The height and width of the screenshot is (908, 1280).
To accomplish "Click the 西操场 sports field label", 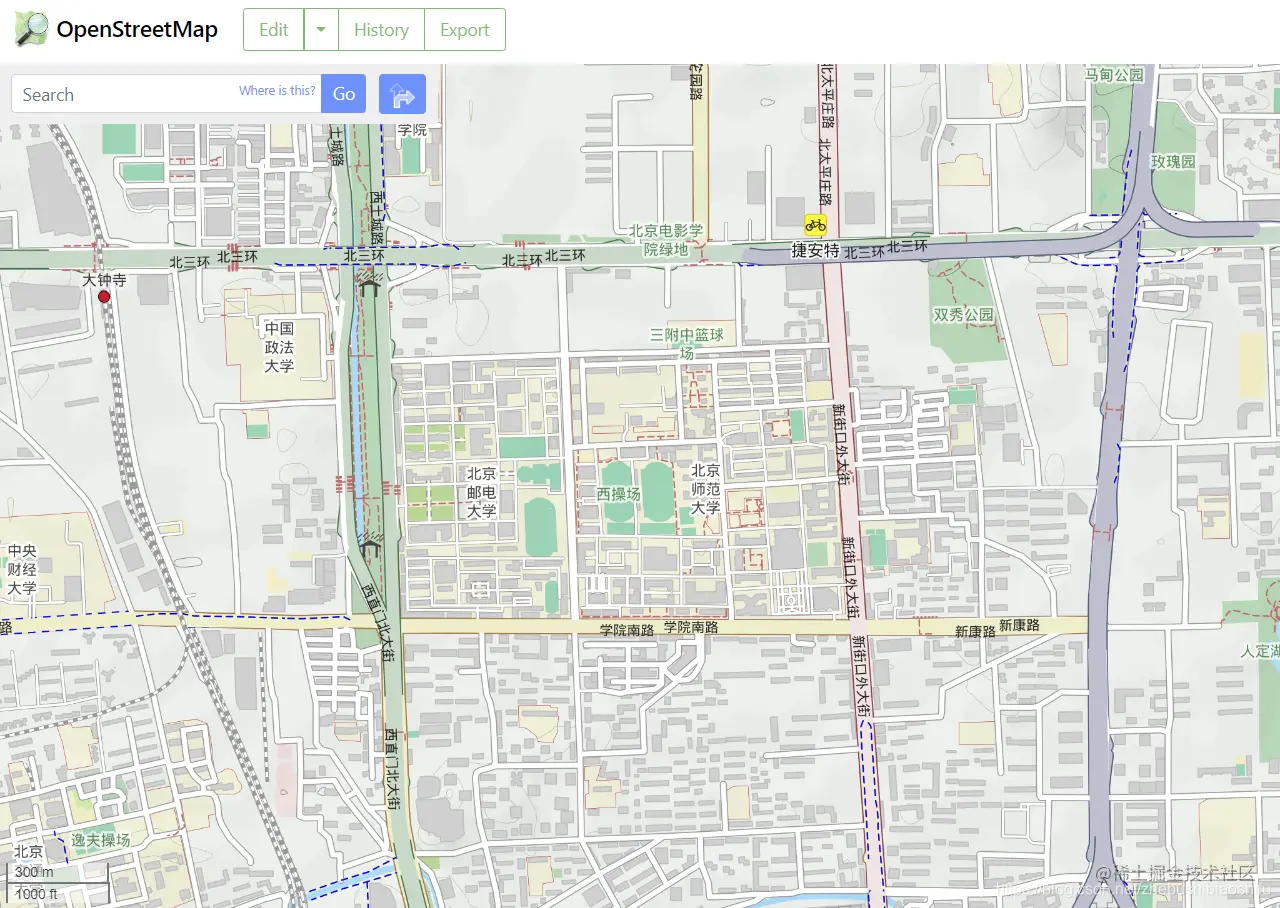I will [x=618, y=494].
